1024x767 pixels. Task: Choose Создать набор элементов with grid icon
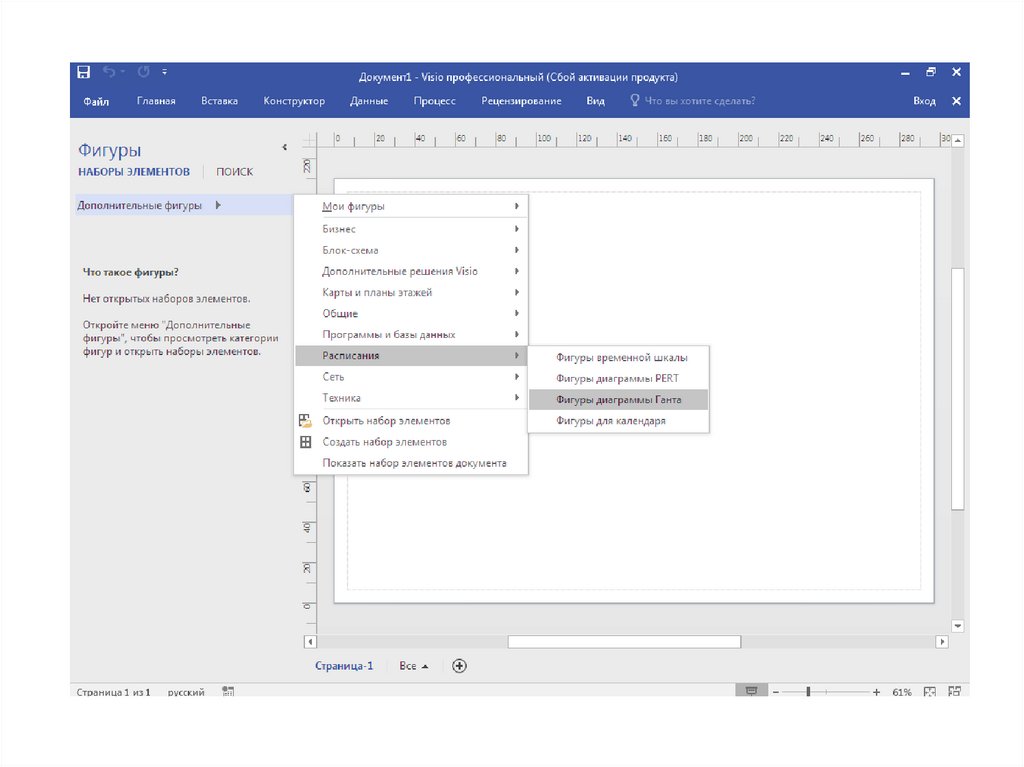click(x=384, y=442)
